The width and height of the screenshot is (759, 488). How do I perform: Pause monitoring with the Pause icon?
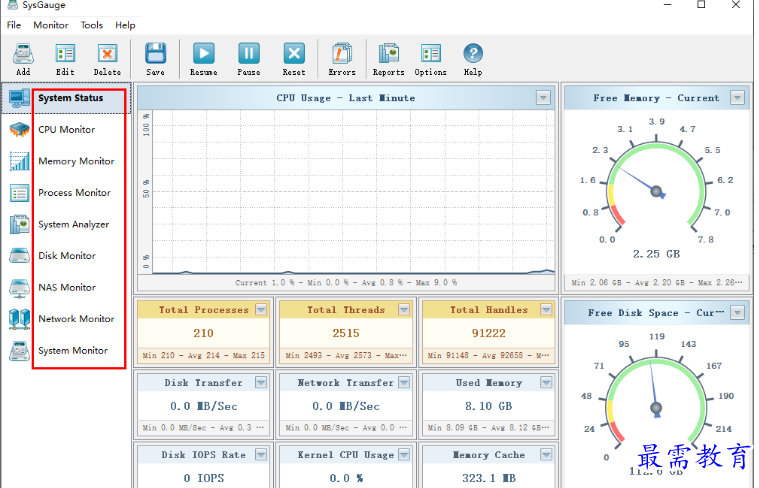[249, 54]
